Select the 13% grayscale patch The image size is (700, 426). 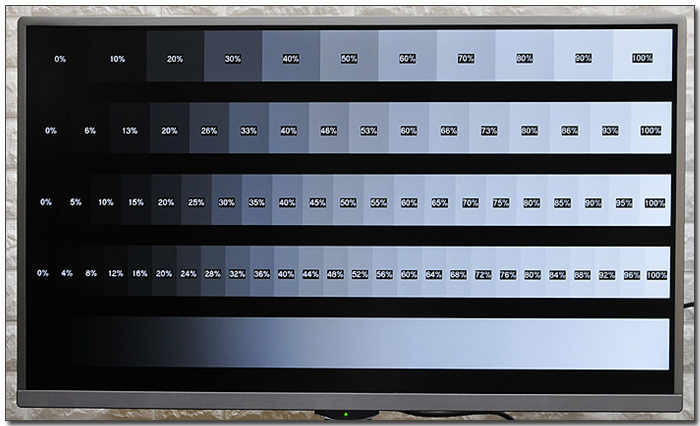[129, 130]
